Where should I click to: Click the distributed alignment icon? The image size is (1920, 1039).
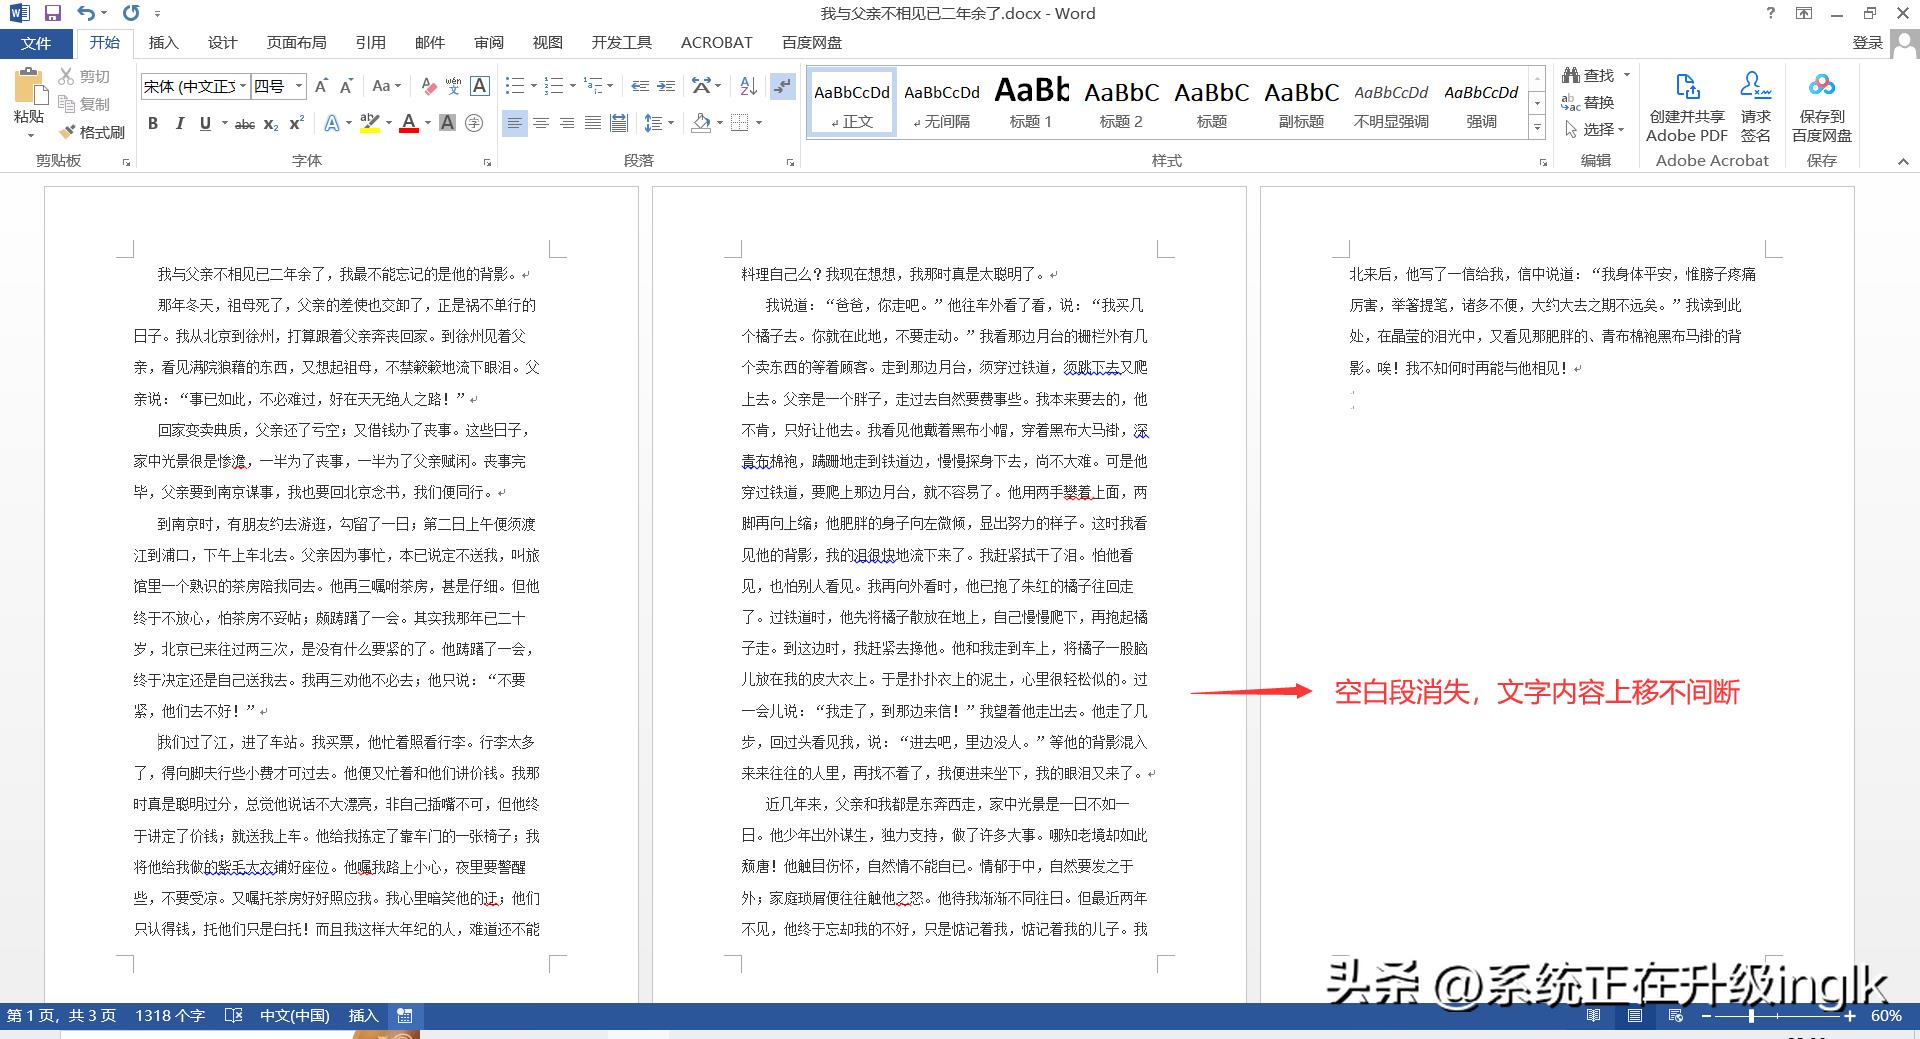pyautogui.click(x=619, y=123)
